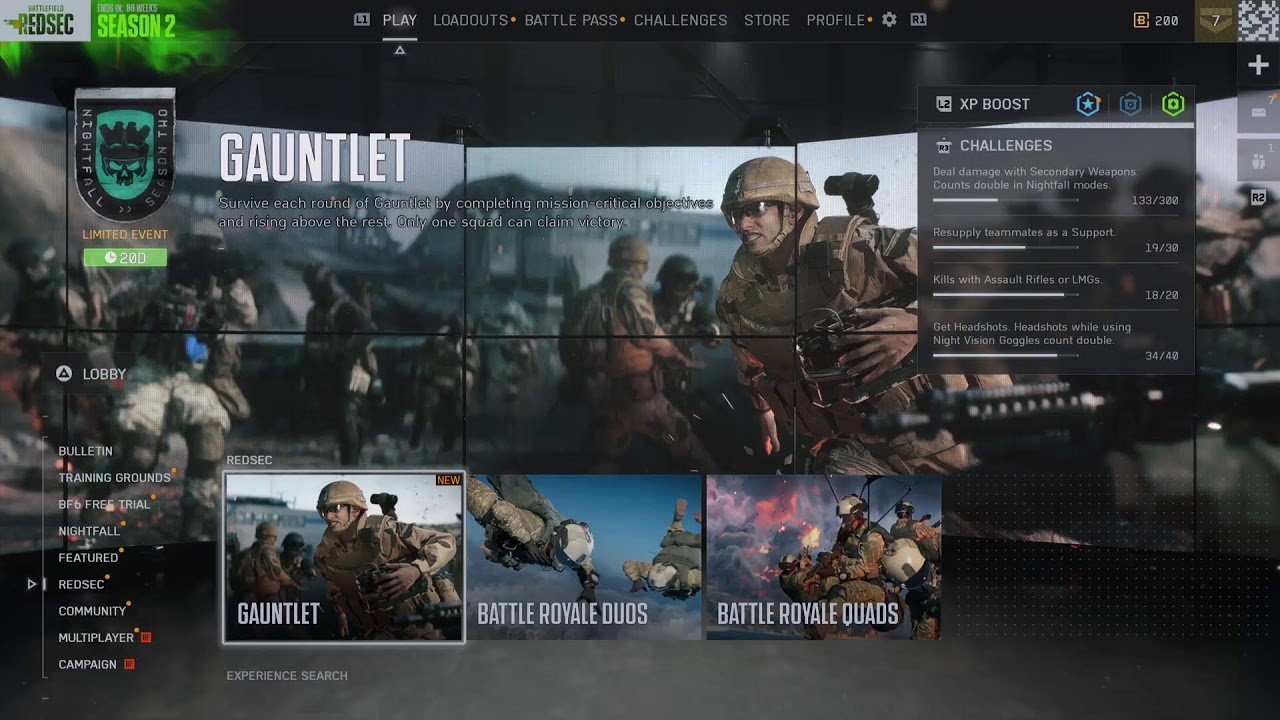Image resolution: width=1280 pixels, height=720 pixels.
Task: Open the pixelated player avatar in corner
Action: pos(1258,20)
